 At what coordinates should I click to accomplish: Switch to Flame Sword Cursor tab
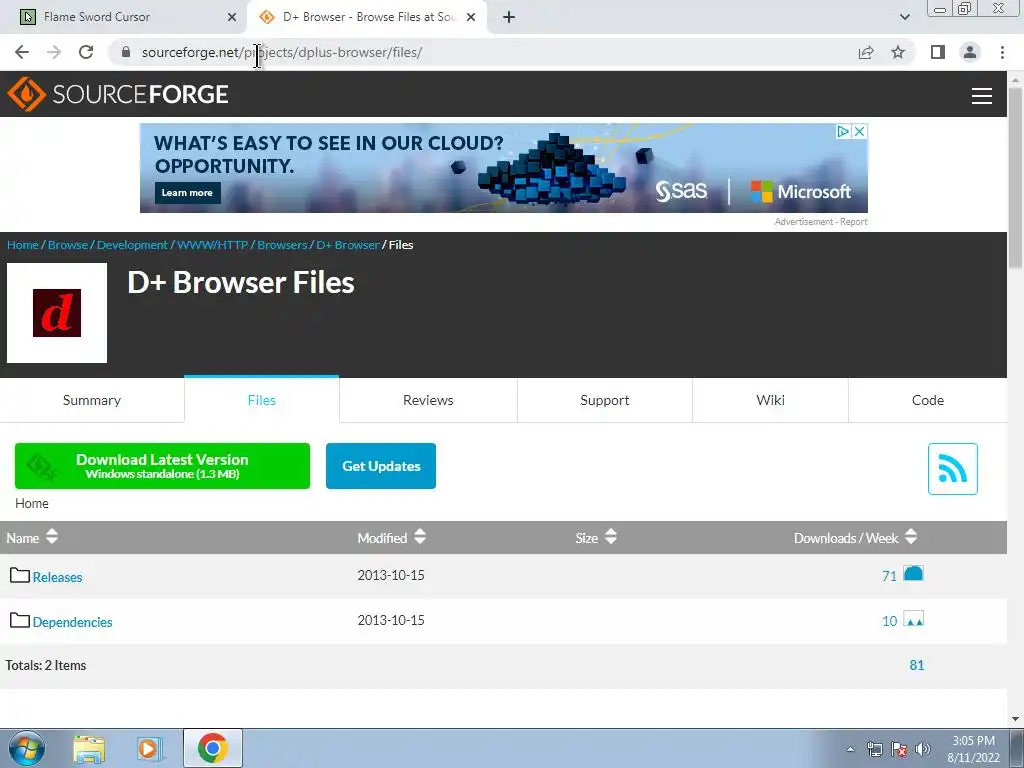point(123,17)
